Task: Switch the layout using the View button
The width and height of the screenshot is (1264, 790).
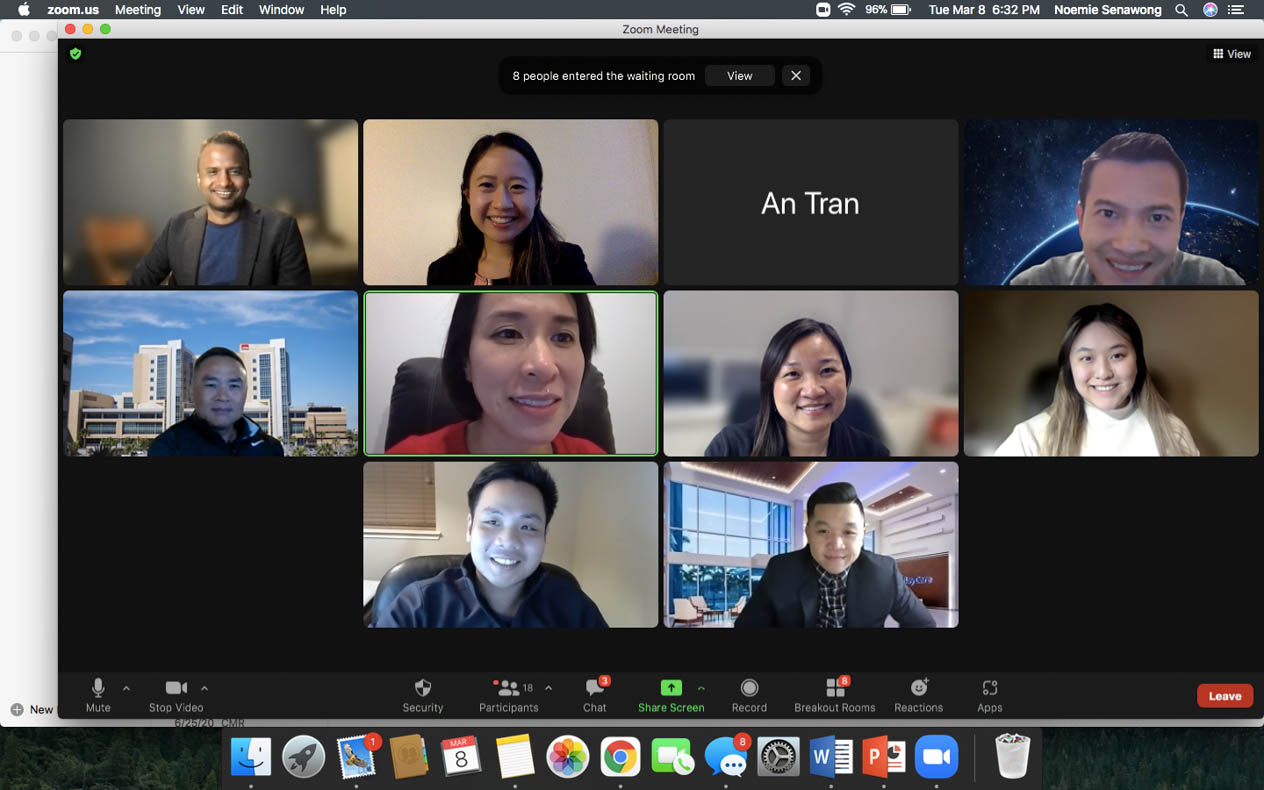Action: click(1232, 54)
